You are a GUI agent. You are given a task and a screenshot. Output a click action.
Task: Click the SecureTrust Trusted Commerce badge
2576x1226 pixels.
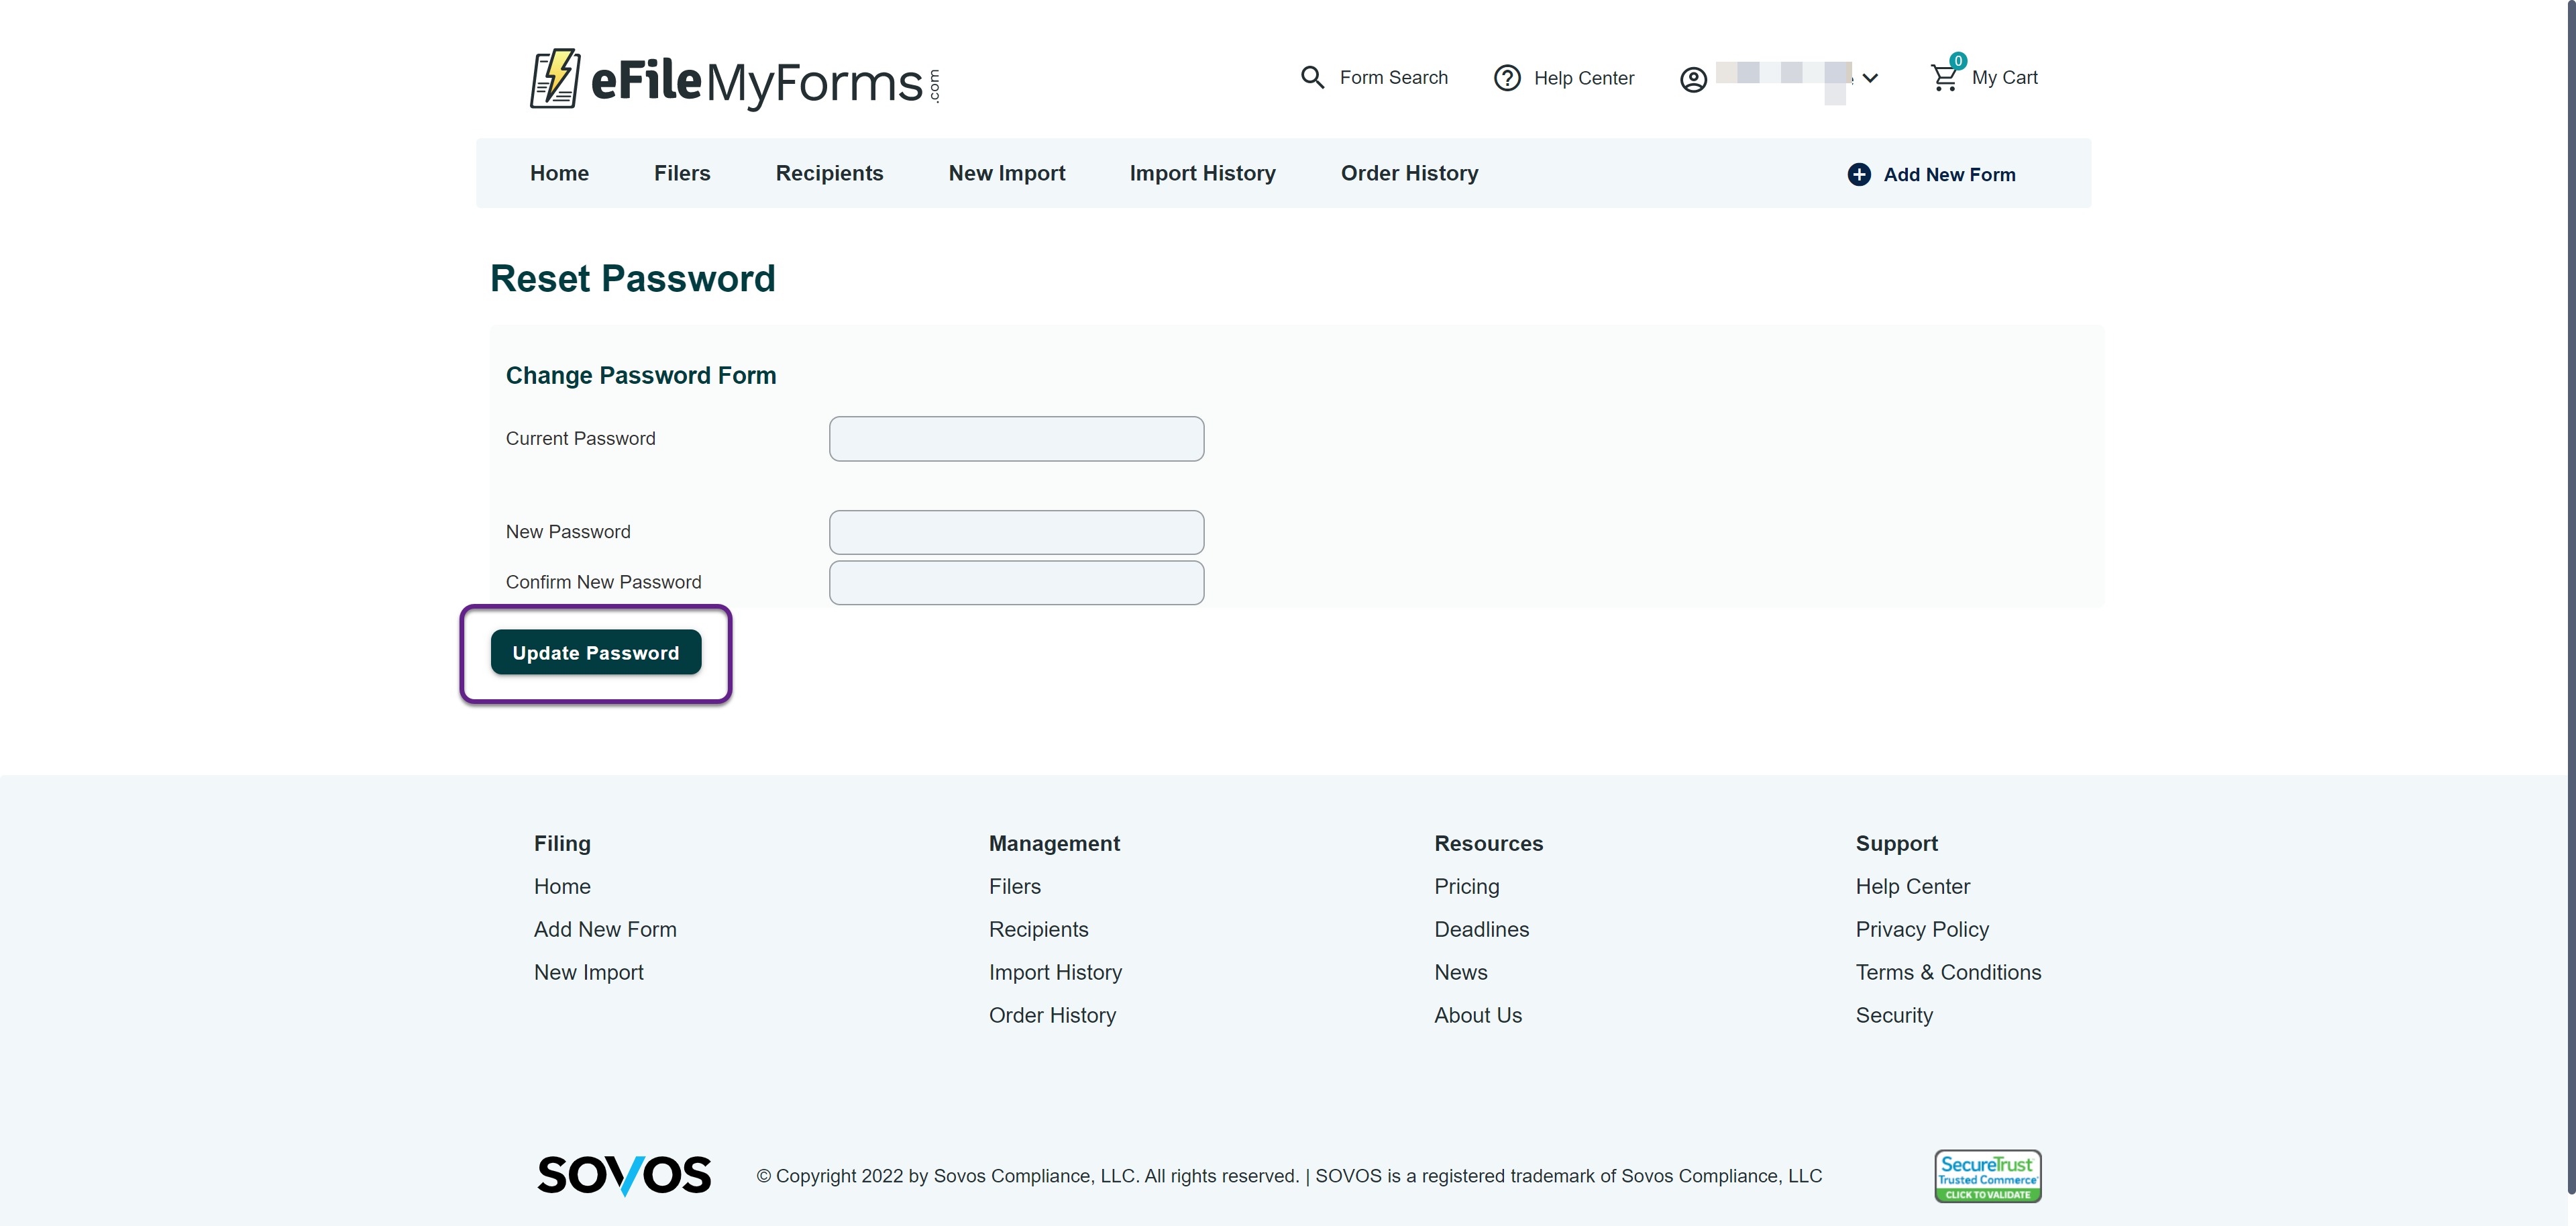pos(1987,1176)
